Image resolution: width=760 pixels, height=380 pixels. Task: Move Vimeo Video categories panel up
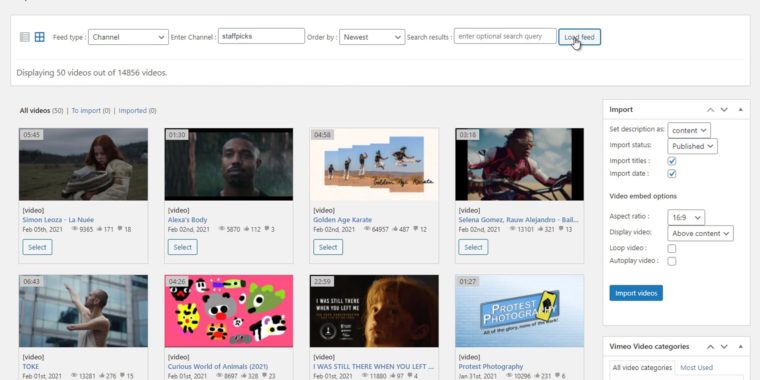[710, 347]
